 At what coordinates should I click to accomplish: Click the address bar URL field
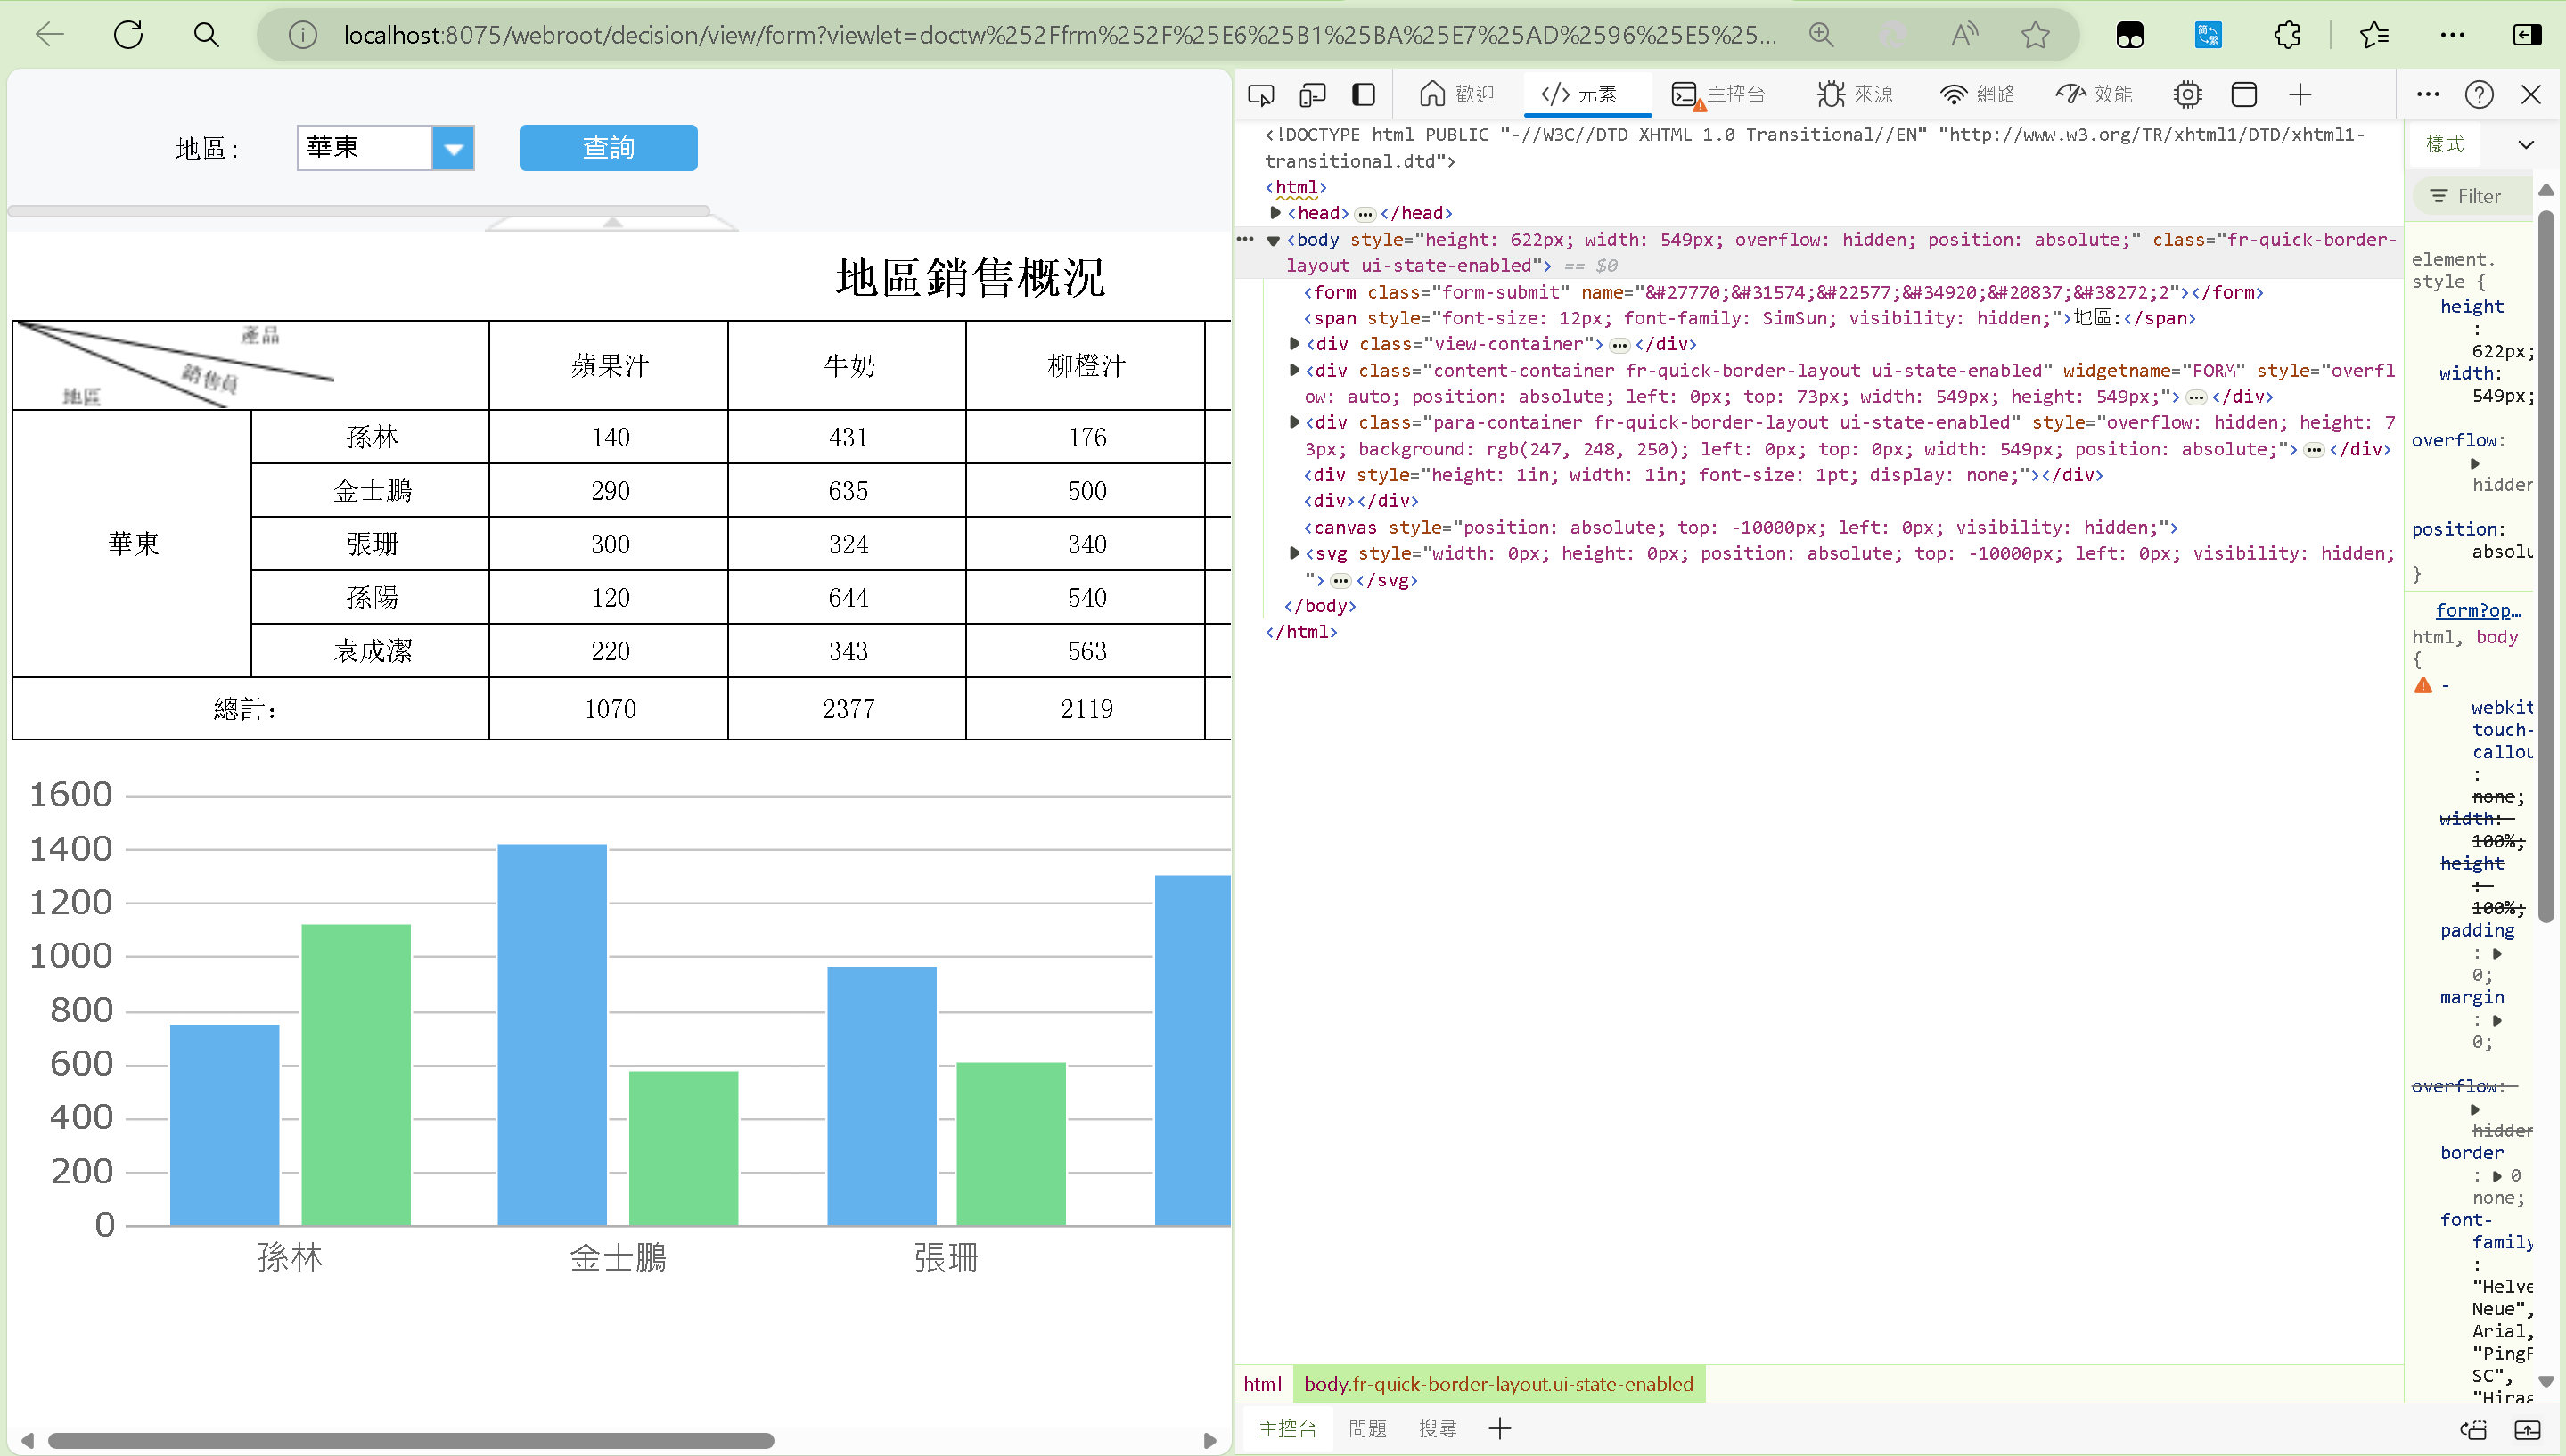pos(1060,35)
